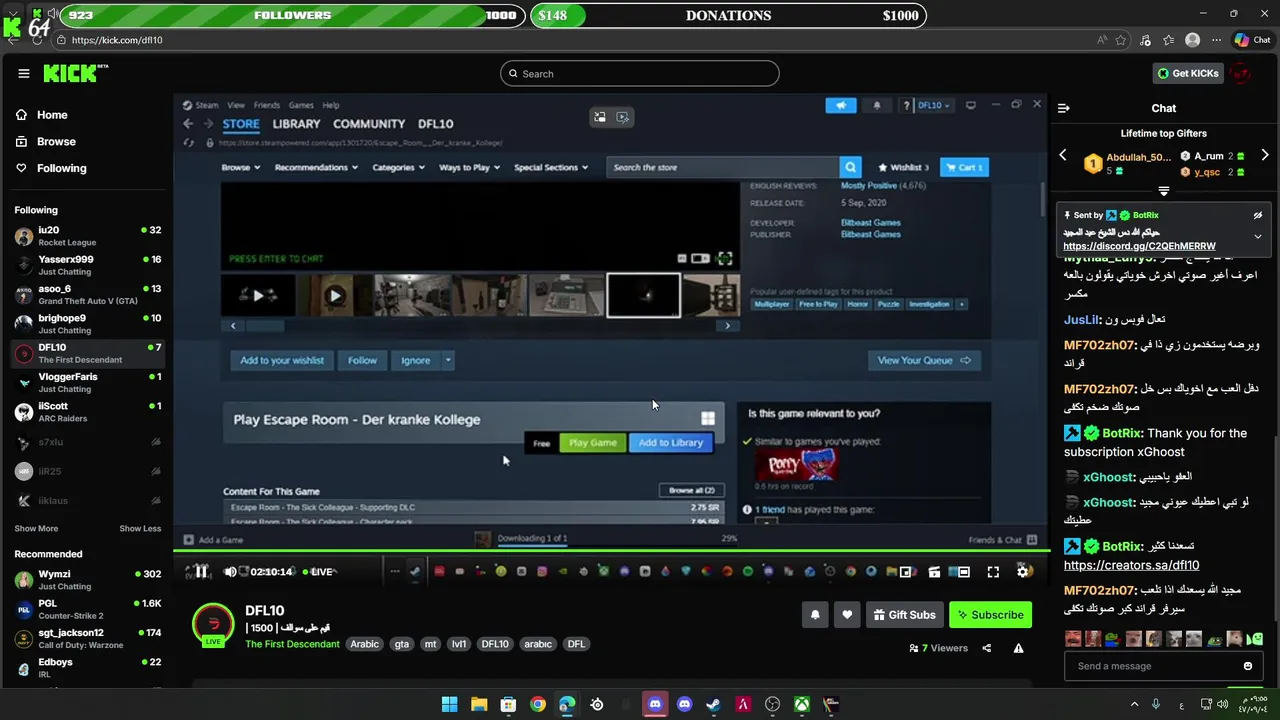Pause the Kick stream player
Screen dimensions: 1280x720
pyautogui.click(x=201, y=572)
